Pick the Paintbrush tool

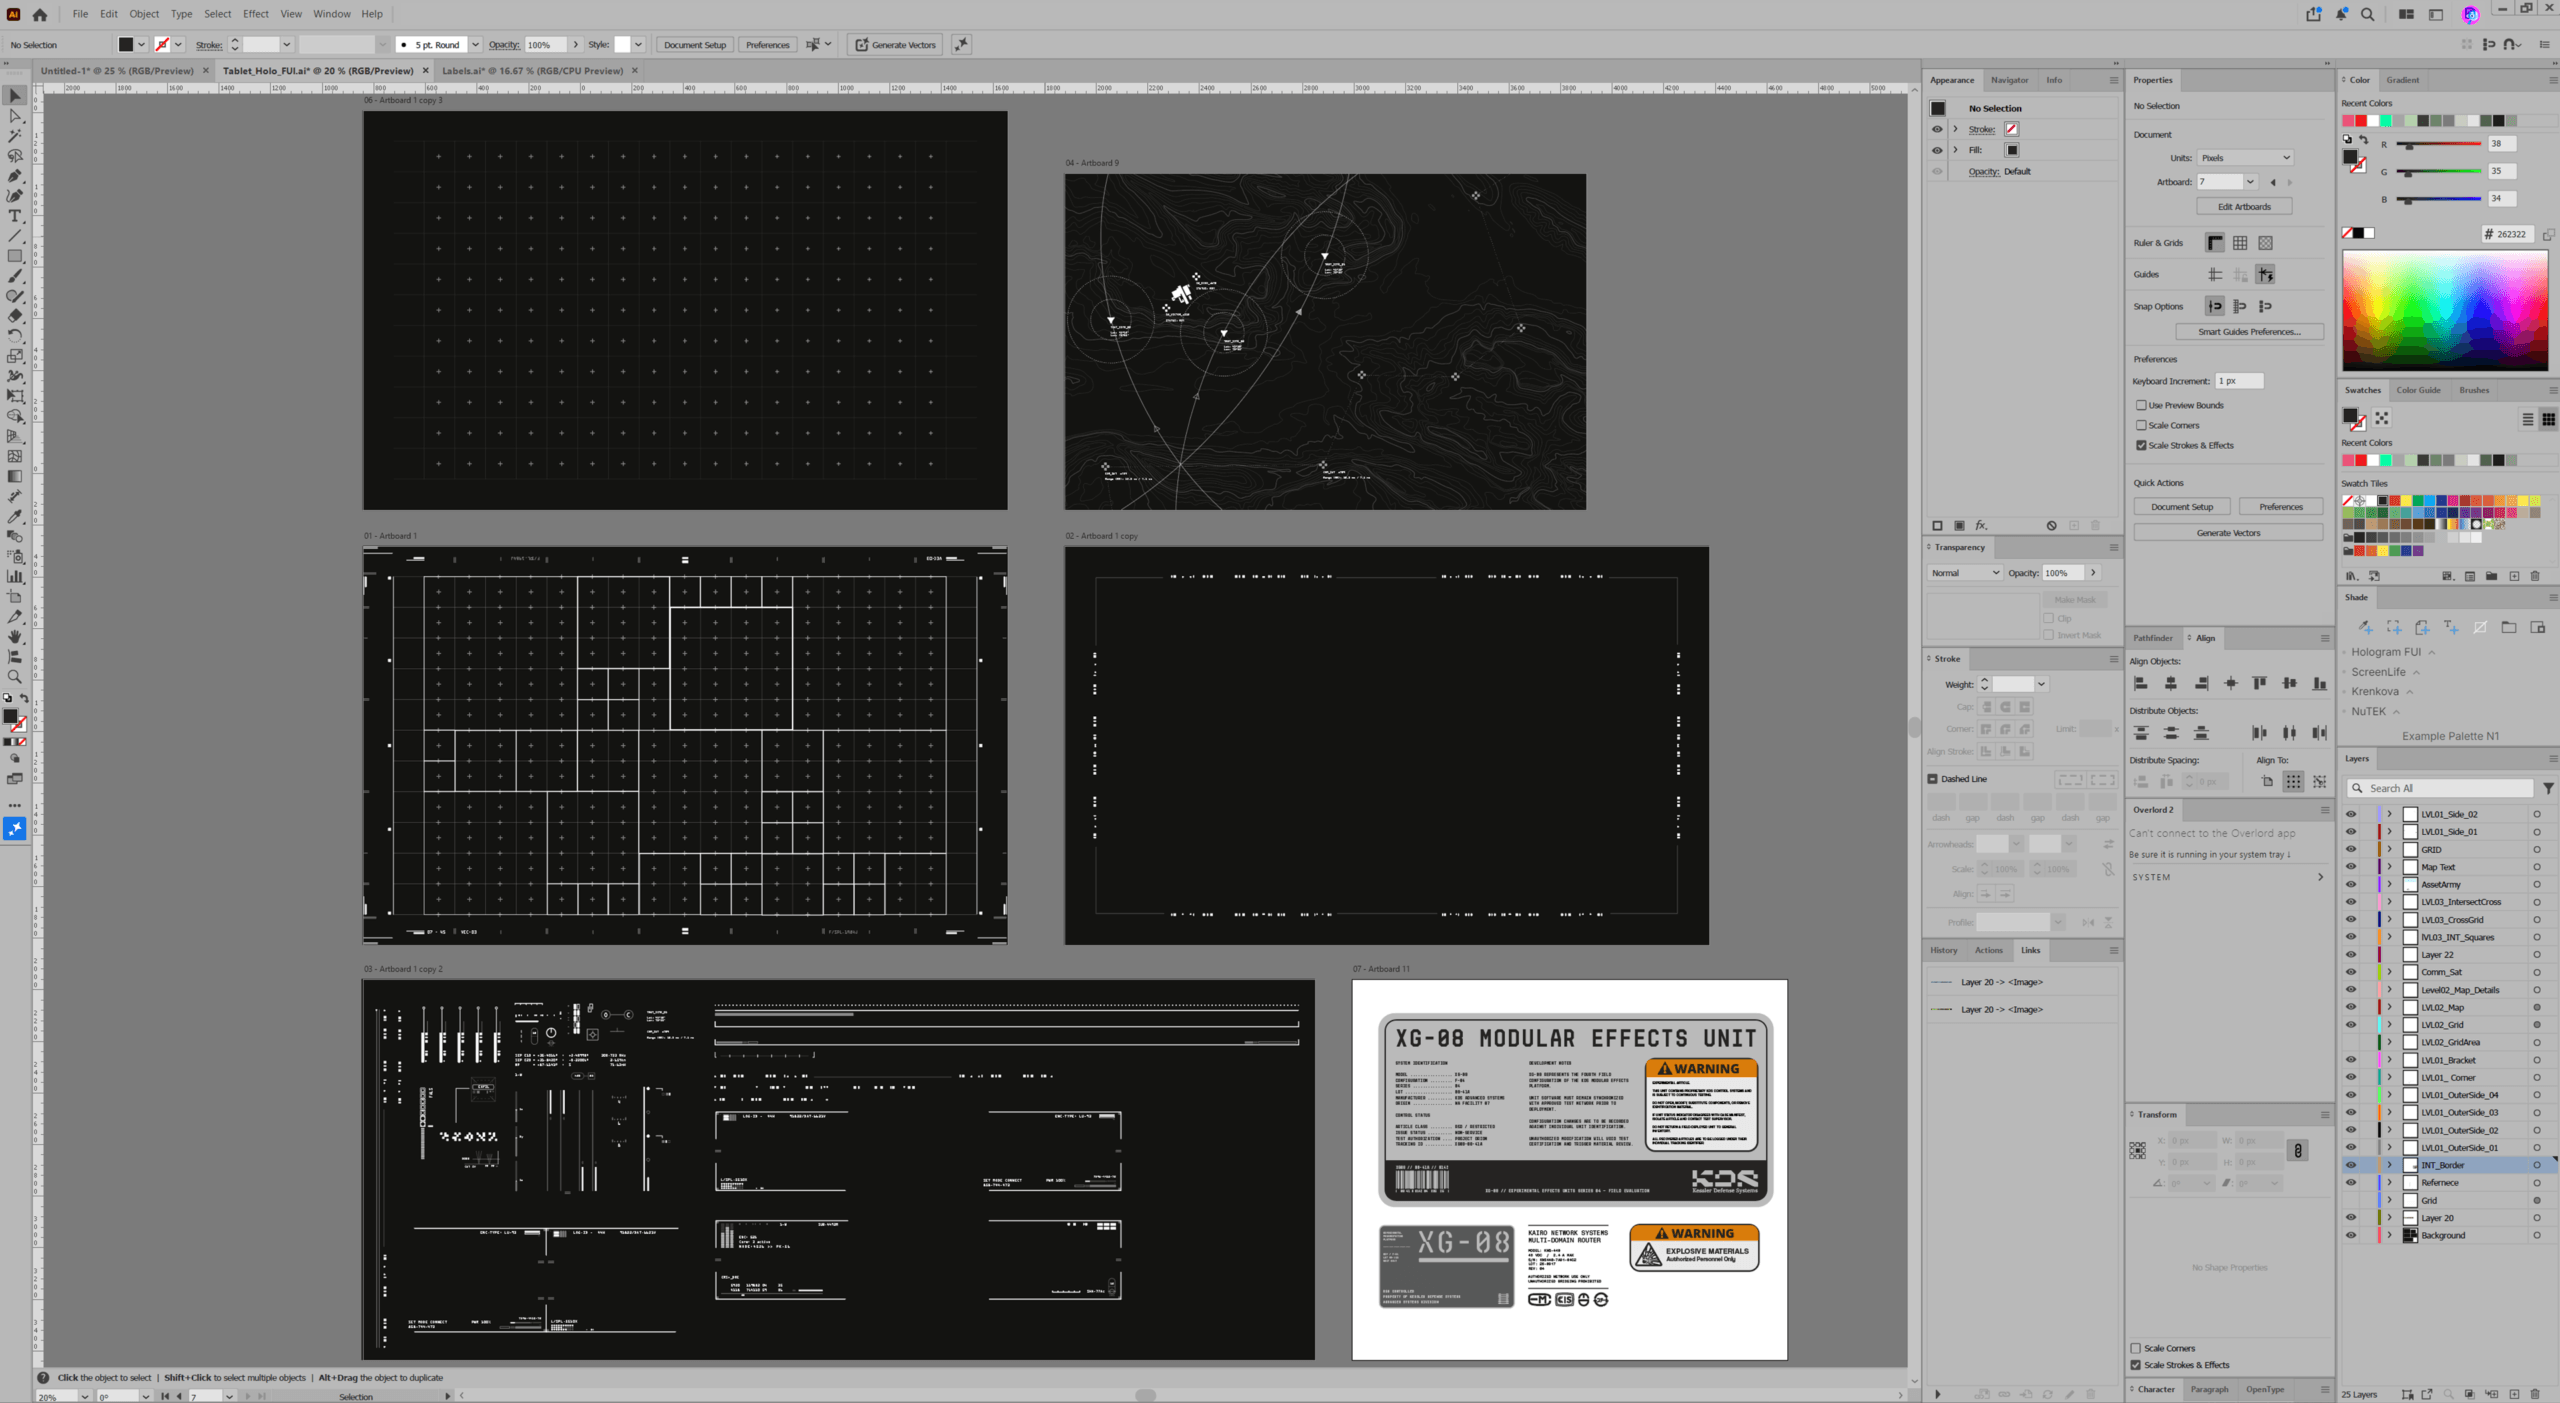[15, 276]
